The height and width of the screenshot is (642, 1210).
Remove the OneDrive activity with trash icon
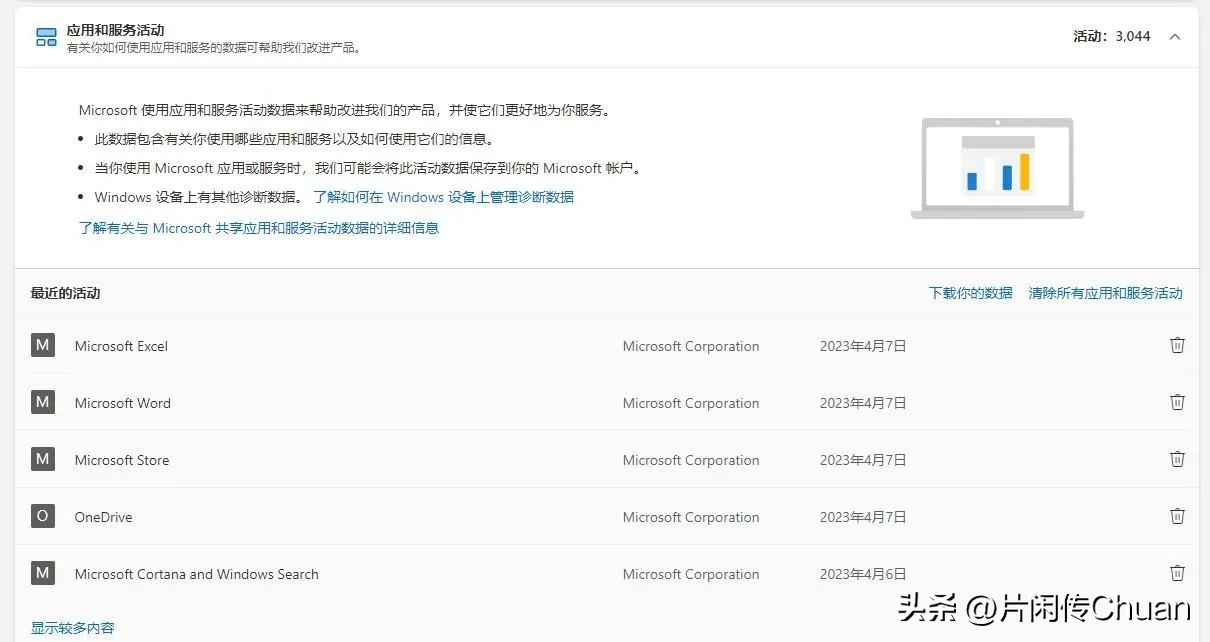[x=1177, y=516]
